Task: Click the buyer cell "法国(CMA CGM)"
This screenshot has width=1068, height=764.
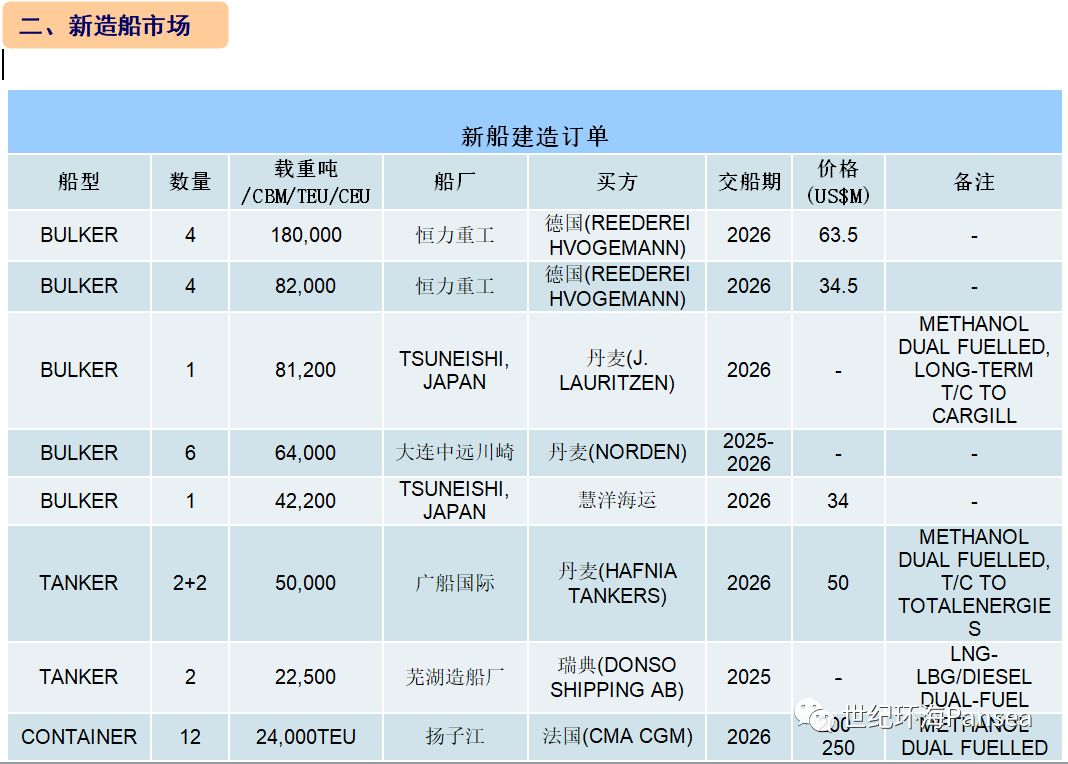Action: 617,736
